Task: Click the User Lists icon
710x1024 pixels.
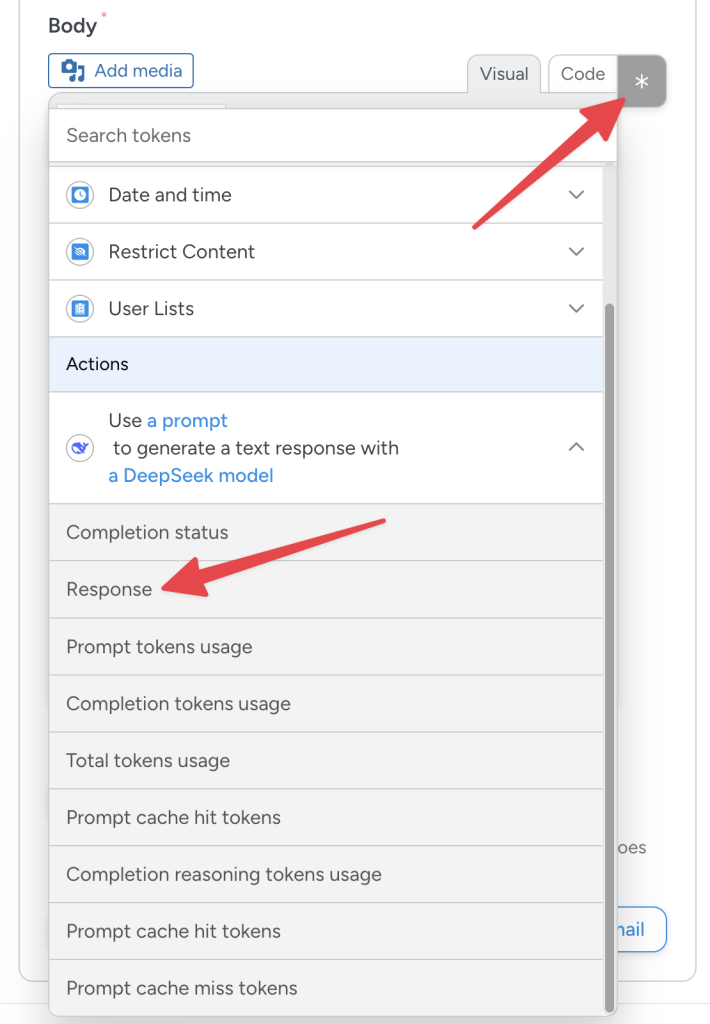Action: (78, 308)
